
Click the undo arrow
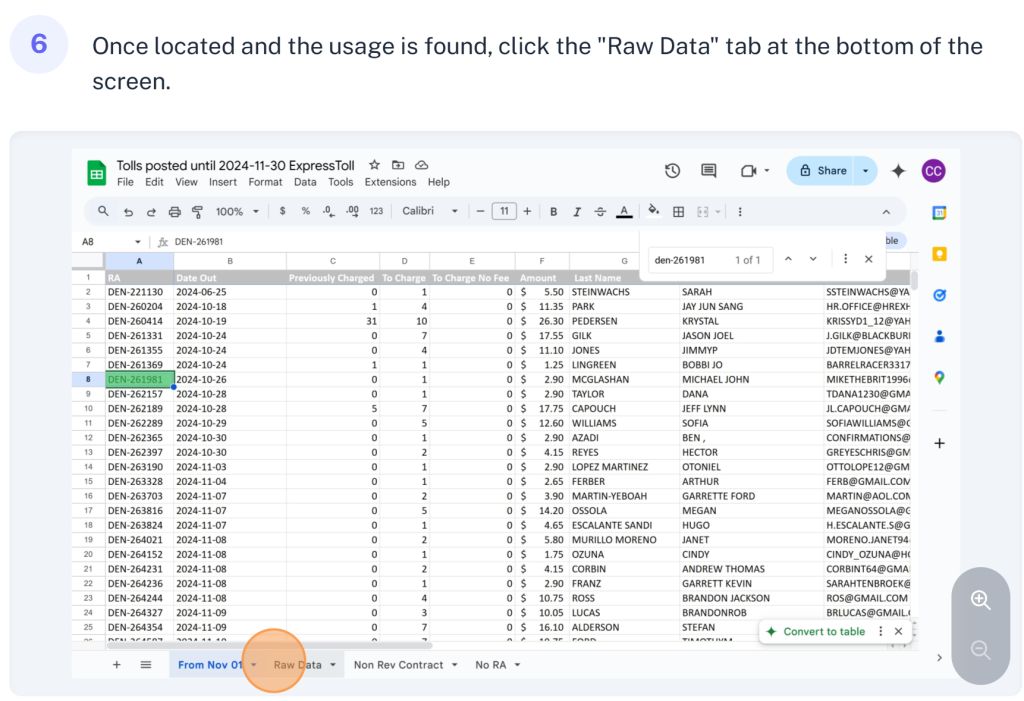128,212
